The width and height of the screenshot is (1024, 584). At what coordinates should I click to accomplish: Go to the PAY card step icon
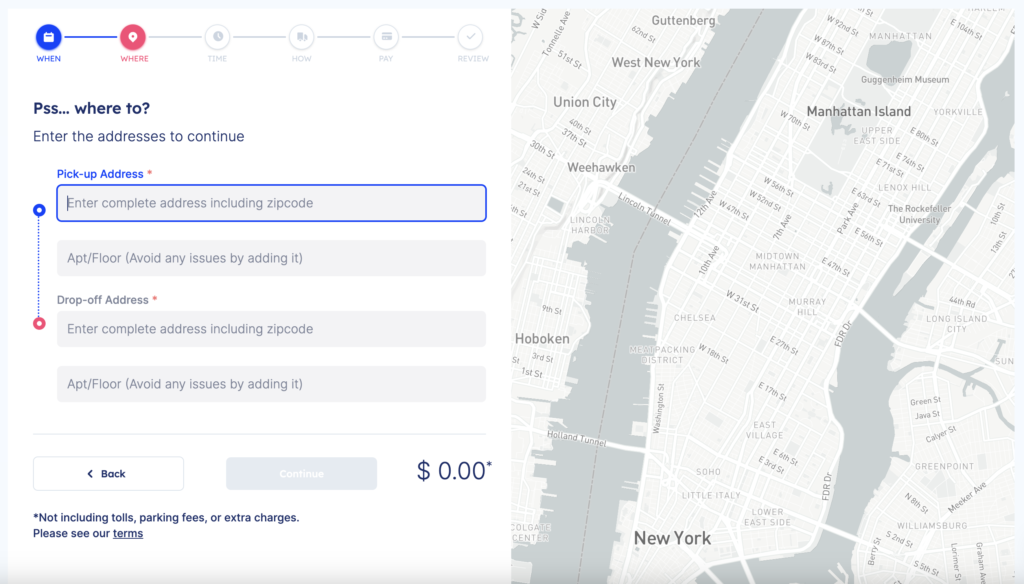click(x=387, y=37)
